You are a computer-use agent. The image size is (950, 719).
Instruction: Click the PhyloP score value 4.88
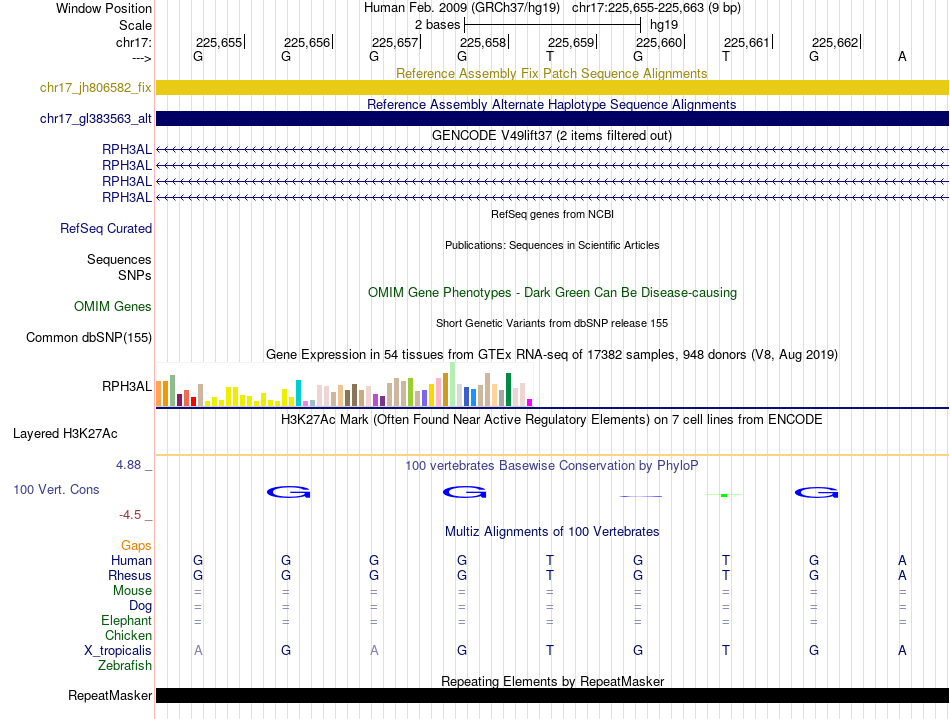(x=128, y=465)
